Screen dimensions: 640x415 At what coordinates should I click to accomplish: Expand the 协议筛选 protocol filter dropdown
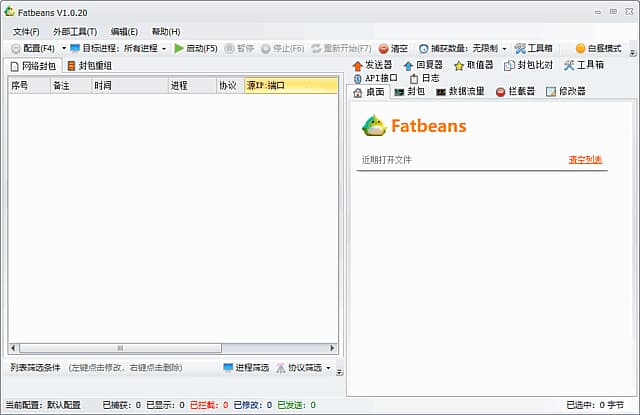coord(328,368)
